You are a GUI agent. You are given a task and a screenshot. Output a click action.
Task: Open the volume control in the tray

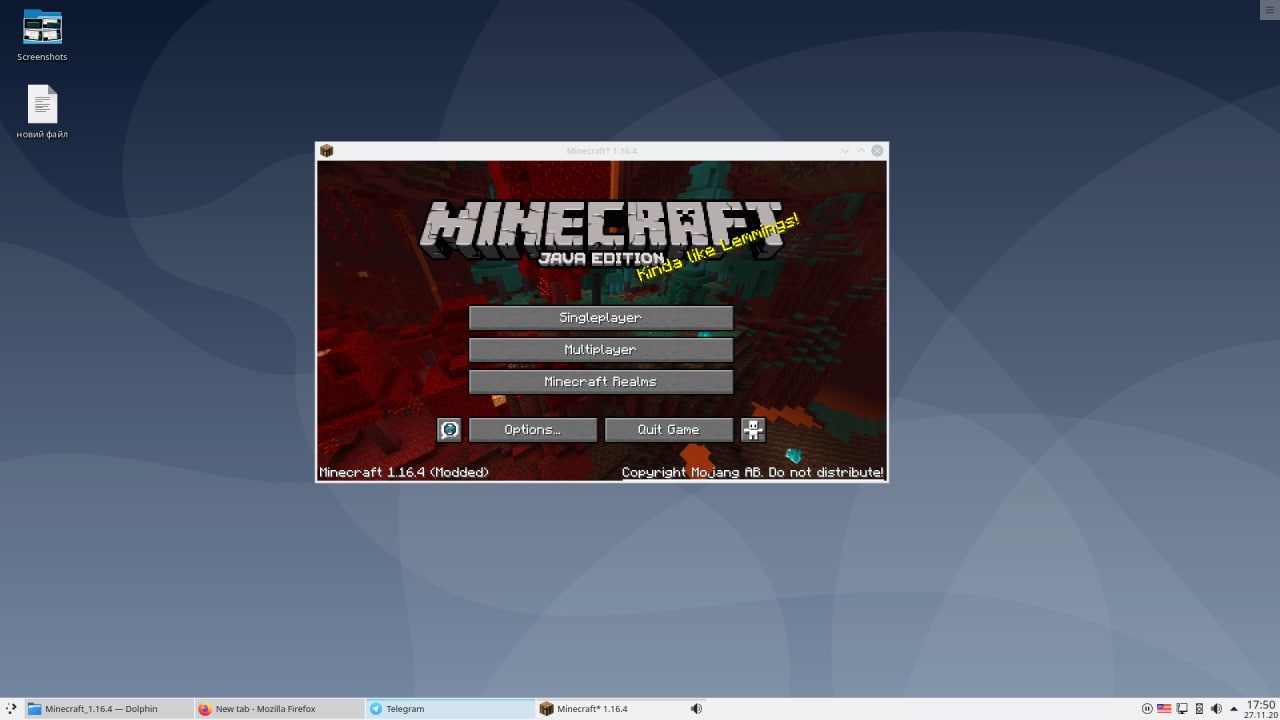1216,709
